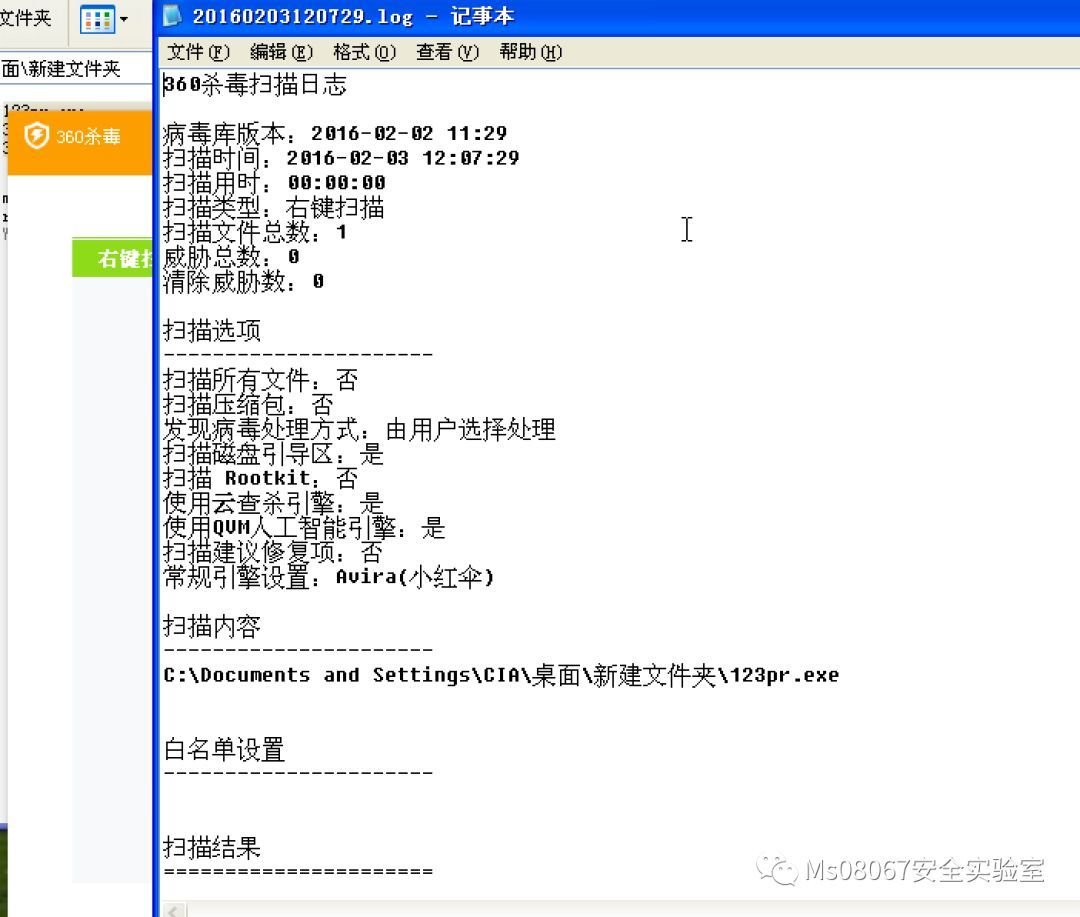Click the line 威胁总数: 0

click(231, 257)
